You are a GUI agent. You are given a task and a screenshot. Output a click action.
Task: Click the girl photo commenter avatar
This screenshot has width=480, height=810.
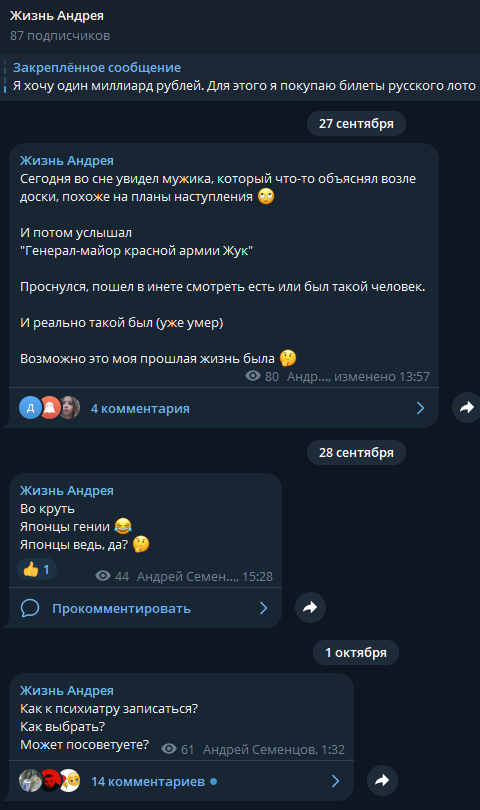(x=70, y=408)
